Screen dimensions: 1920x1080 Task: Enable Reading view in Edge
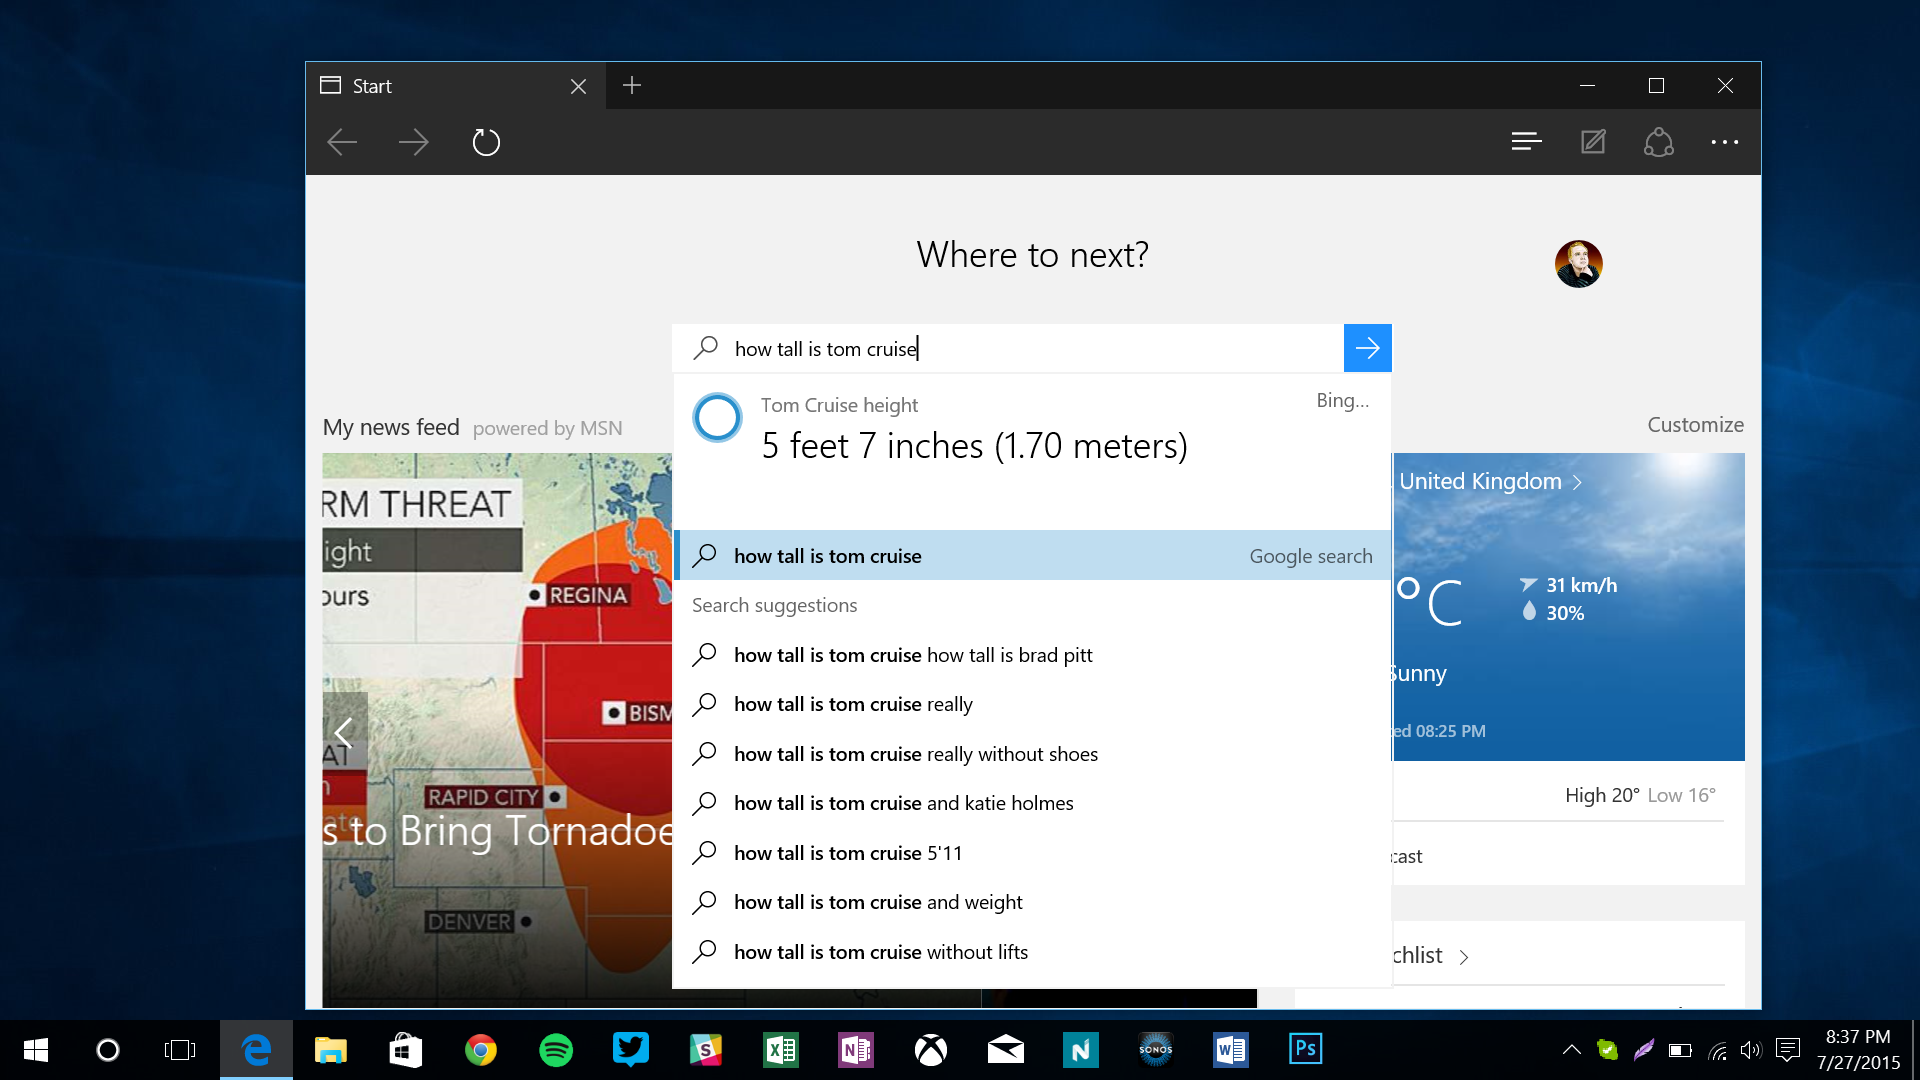[x=1526, y=142]
